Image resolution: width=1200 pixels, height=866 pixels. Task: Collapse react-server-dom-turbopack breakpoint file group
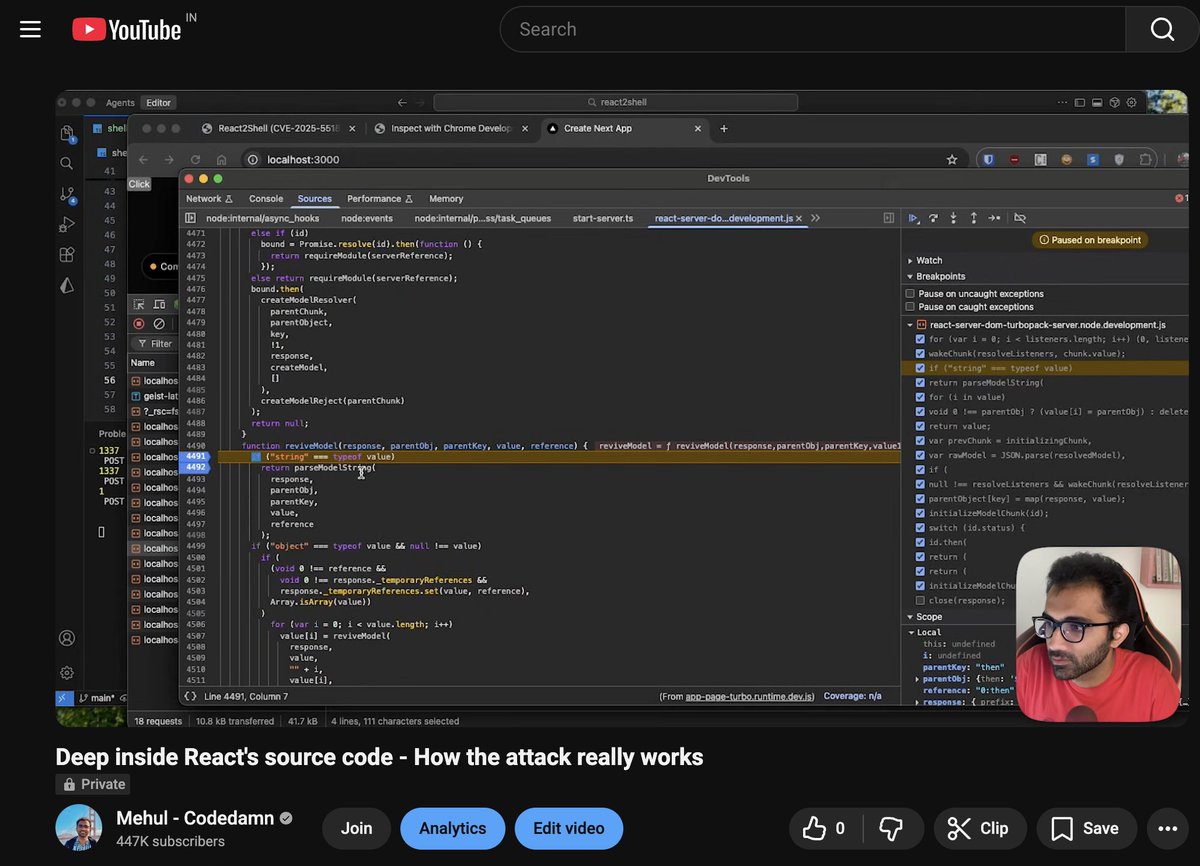click(910, 325)
